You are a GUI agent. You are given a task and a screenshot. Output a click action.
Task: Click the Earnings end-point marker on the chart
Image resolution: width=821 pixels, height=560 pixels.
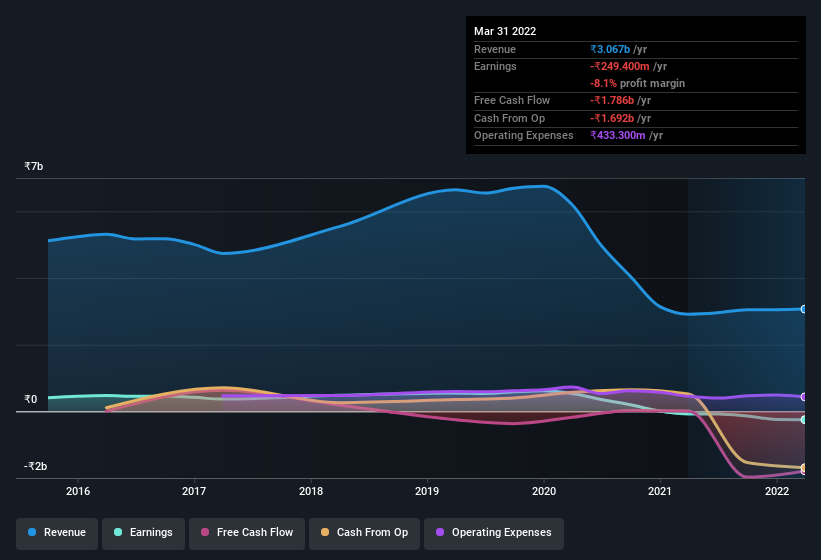click(804, 420)
